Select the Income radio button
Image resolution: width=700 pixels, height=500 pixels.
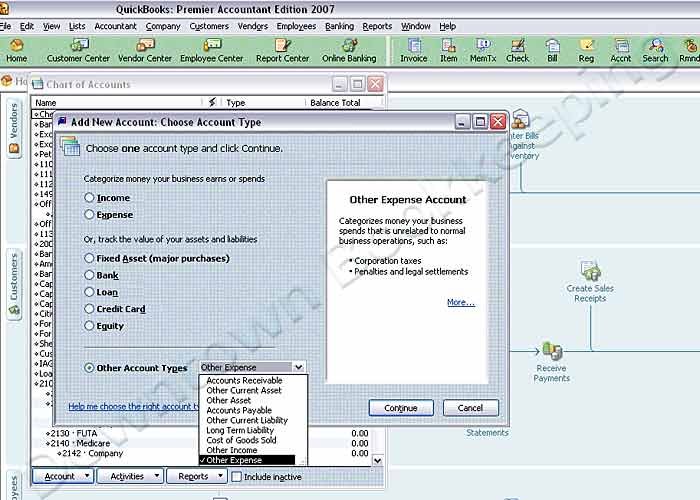(x=89, y=197)
